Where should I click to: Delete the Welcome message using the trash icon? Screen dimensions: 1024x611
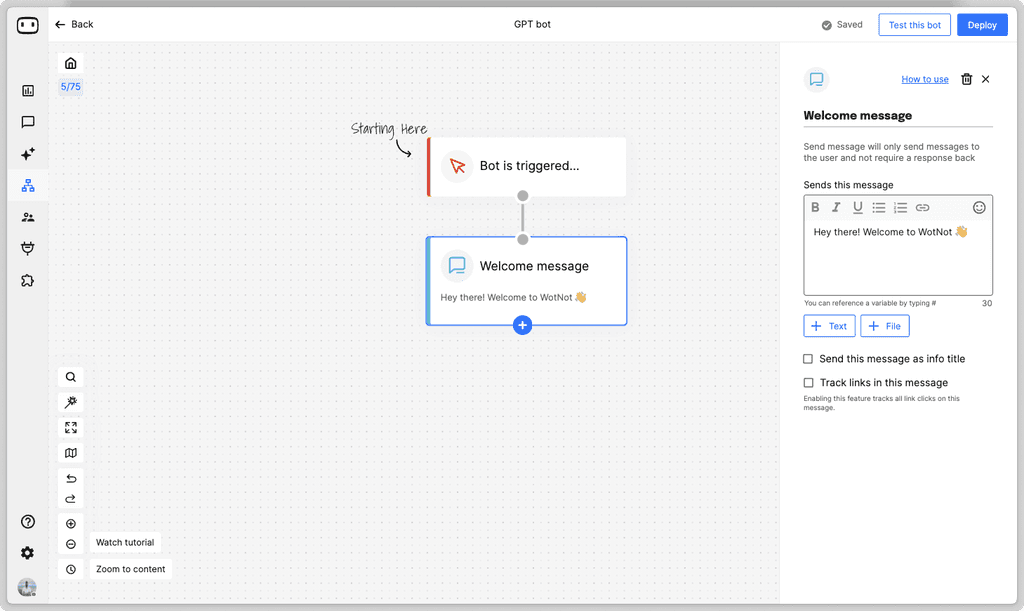[964, 79]
